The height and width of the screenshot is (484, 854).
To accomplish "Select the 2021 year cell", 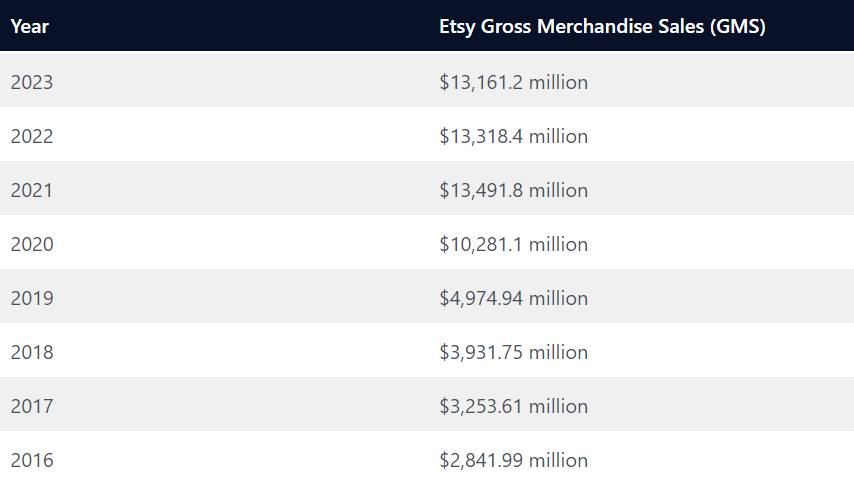I will click(32, 190).
